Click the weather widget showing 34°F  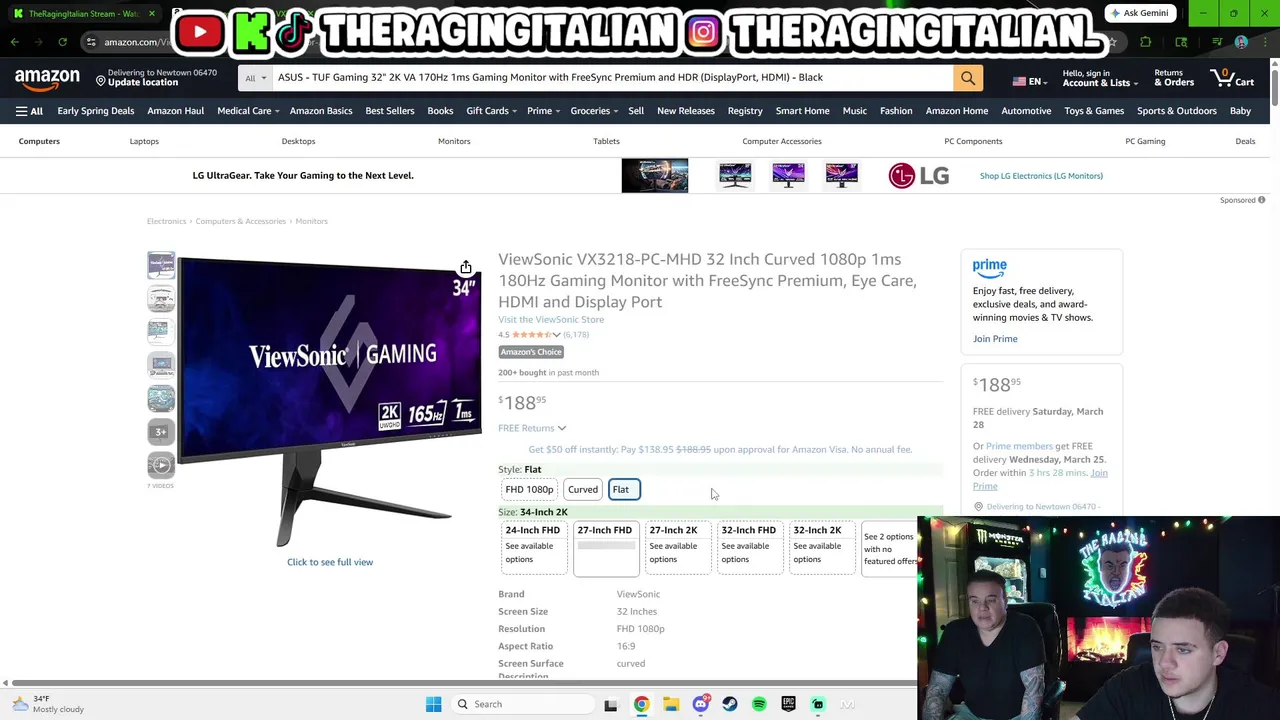pos(47,704)
